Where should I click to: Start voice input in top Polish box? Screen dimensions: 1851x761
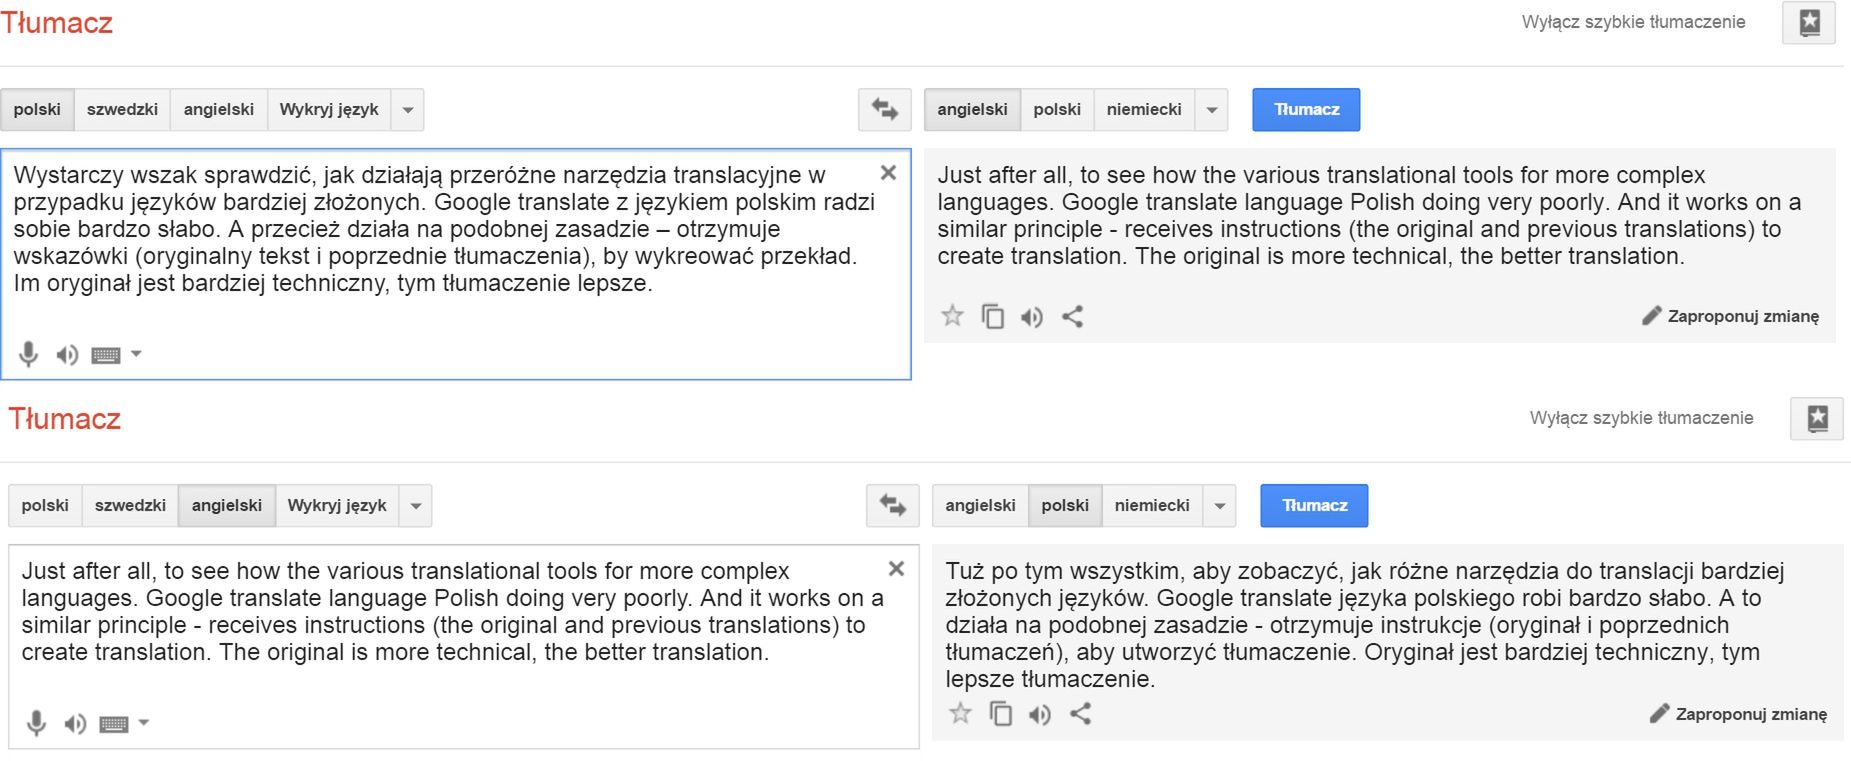tap(29, 354)
